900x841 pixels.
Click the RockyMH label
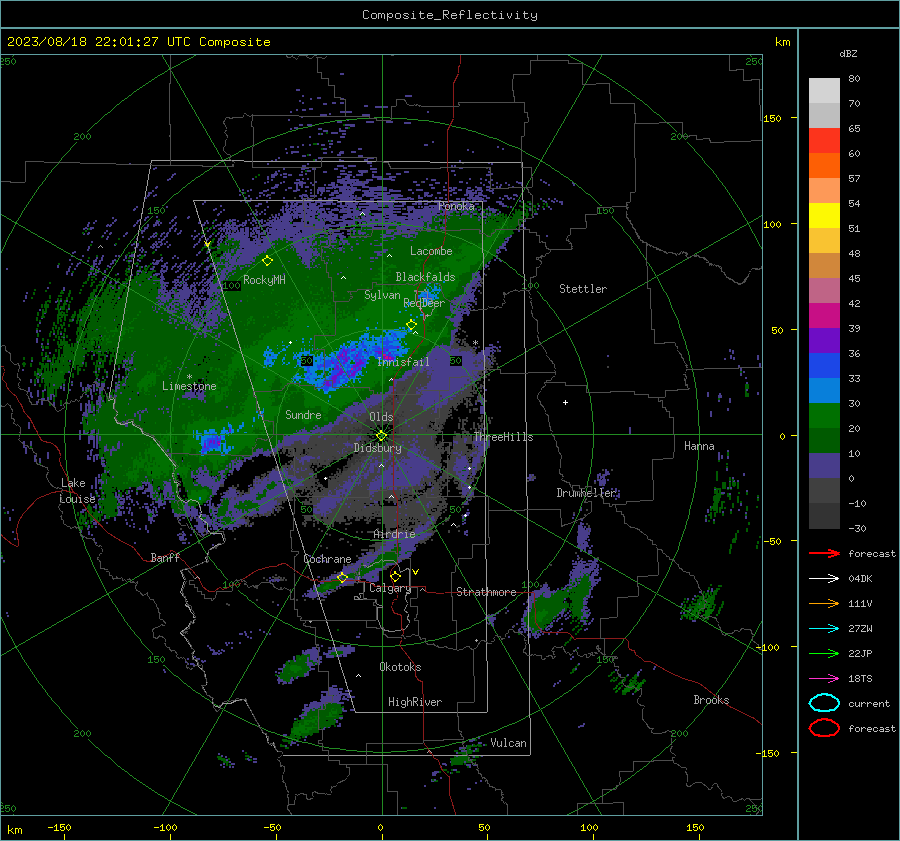(264, 280)
